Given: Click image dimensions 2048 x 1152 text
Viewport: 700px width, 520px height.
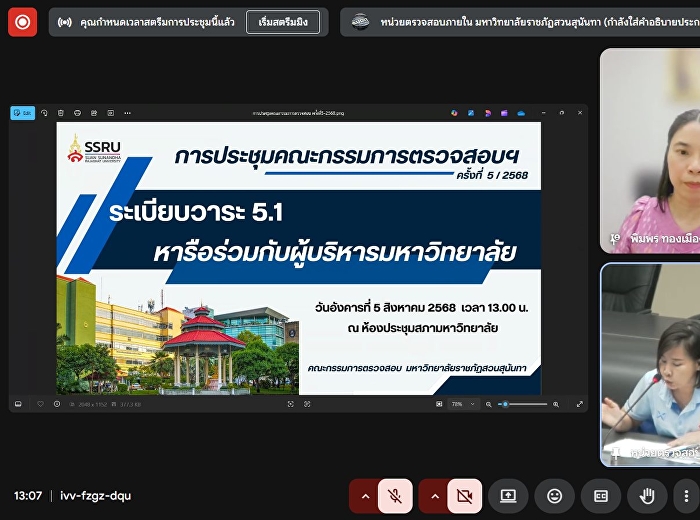Looking at the screenshot, I should (92, 404).
